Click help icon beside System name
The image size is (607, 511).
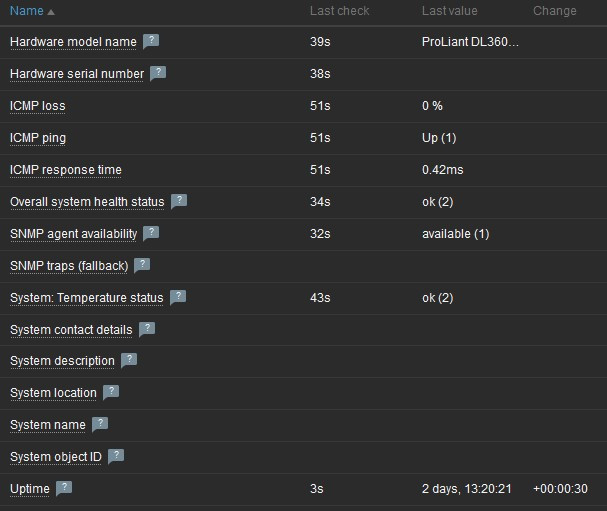pyautogui.click(x=100, y=425)
